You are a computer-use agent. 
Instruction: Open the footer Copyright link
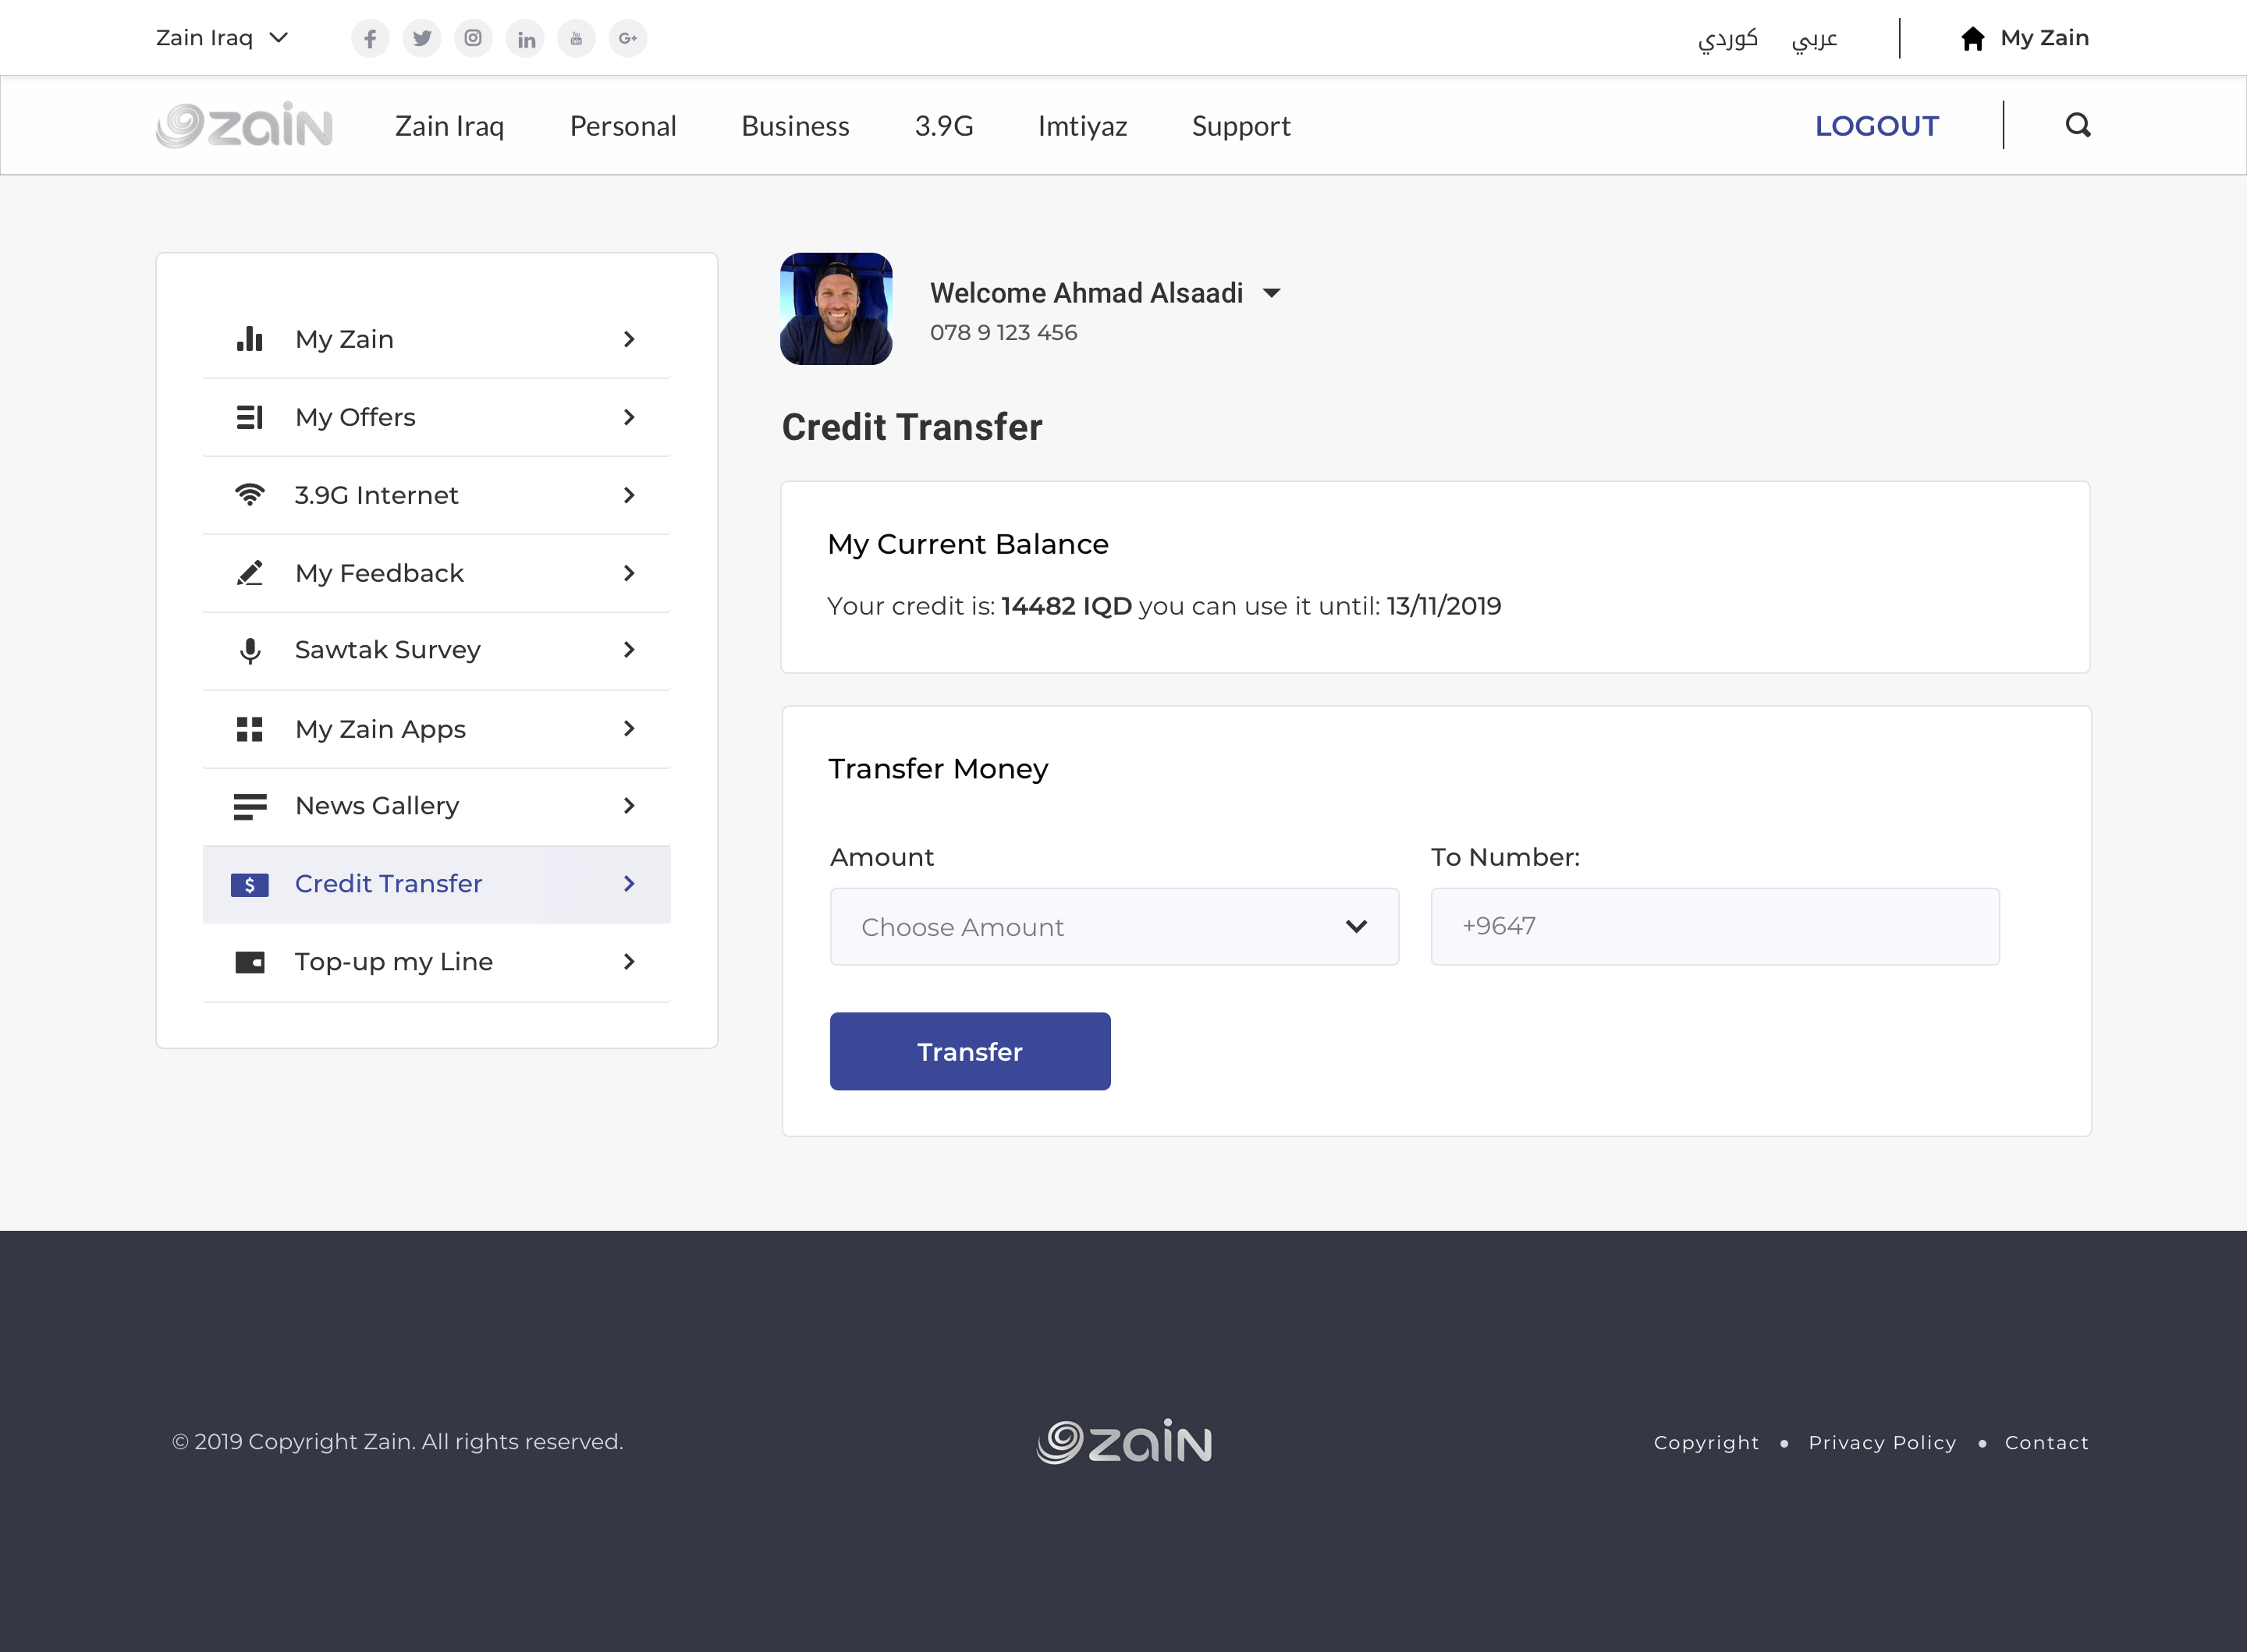coord(1706,1442)
